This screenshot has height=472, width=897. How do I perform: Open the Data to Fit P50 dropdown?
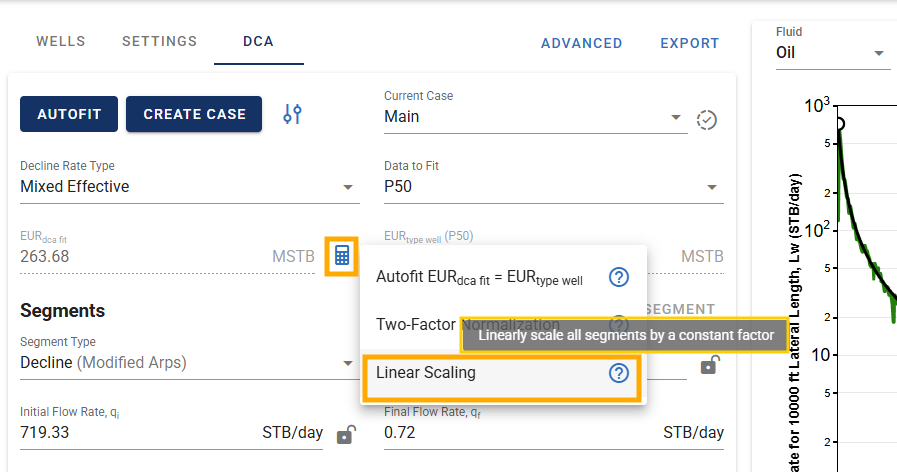point(553,187)
